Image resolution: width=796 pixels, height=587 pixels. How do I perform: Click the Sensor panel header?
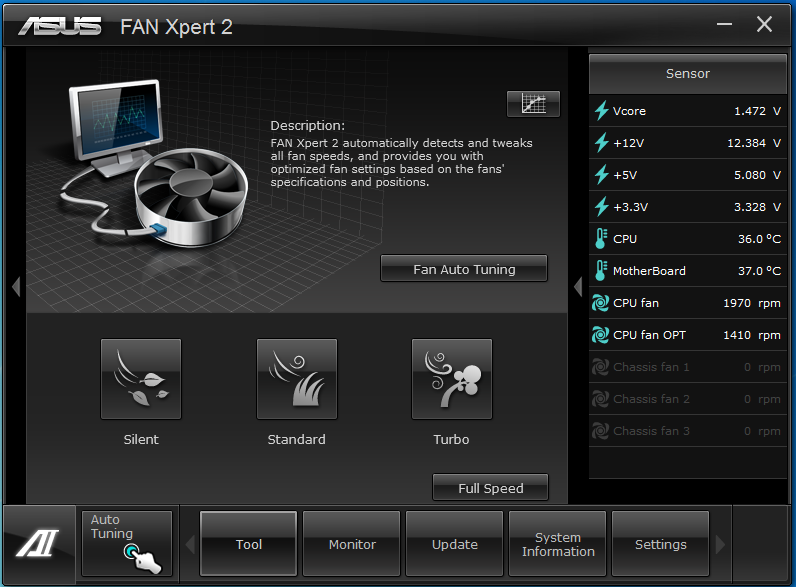pyautogui.click(x=688, y=74)
